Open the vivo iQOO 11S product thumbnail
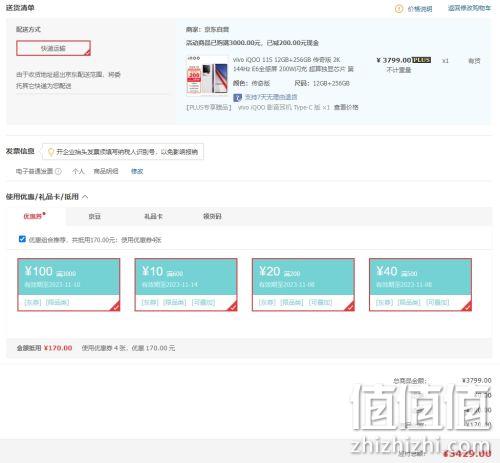 207,76
